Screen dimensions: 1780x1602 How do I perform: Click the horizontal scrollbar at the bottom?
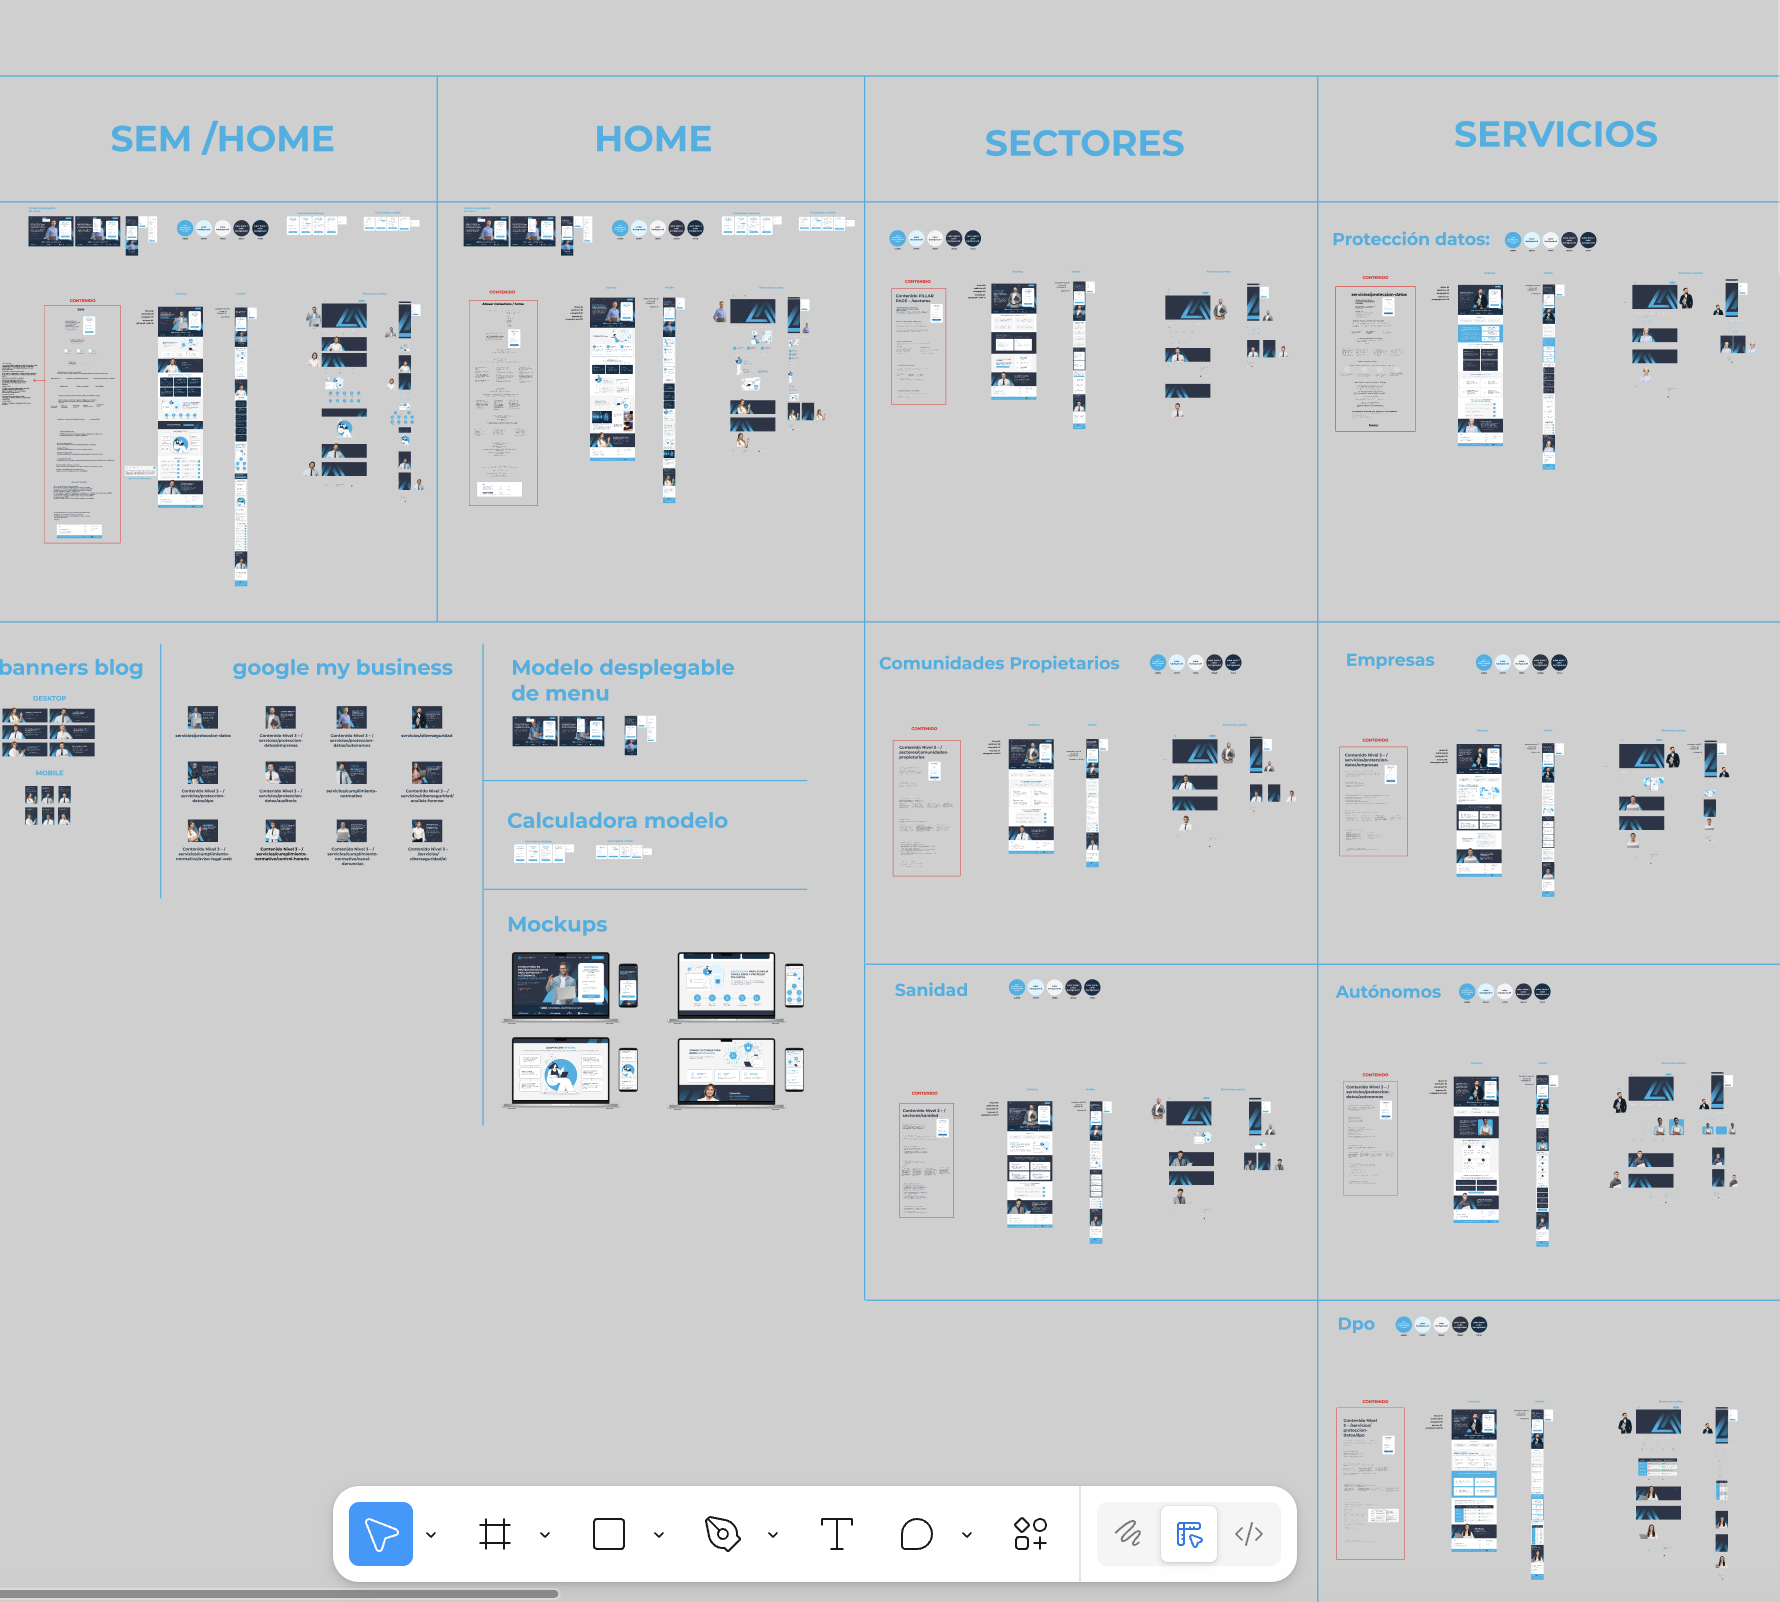(280, 1592)
